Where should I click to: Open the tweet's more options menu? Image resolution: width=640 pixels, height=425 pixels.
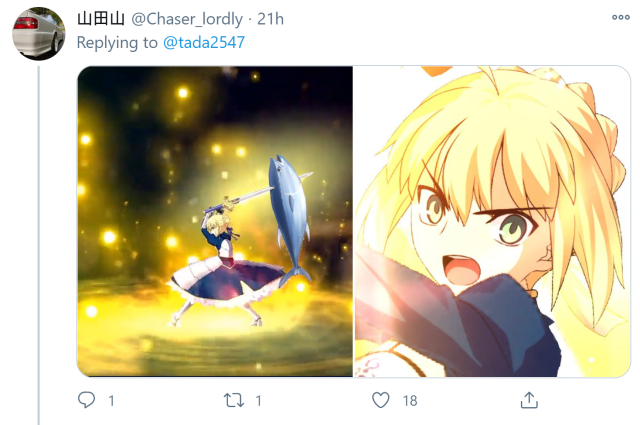point(620,17)
